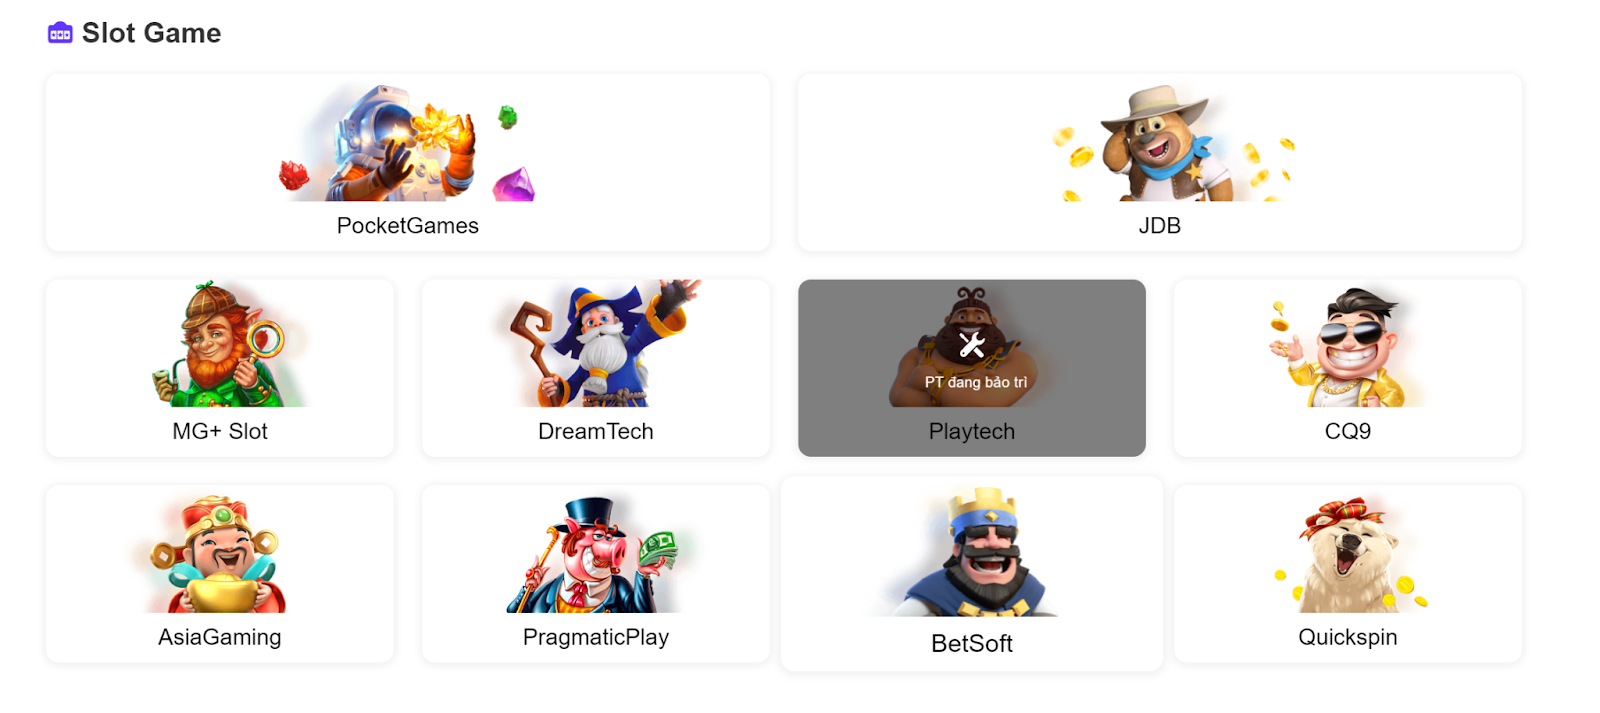Click the Playtech maintenance wrench icon
This screenshot has width=1600, height=713.
[972, 345]
